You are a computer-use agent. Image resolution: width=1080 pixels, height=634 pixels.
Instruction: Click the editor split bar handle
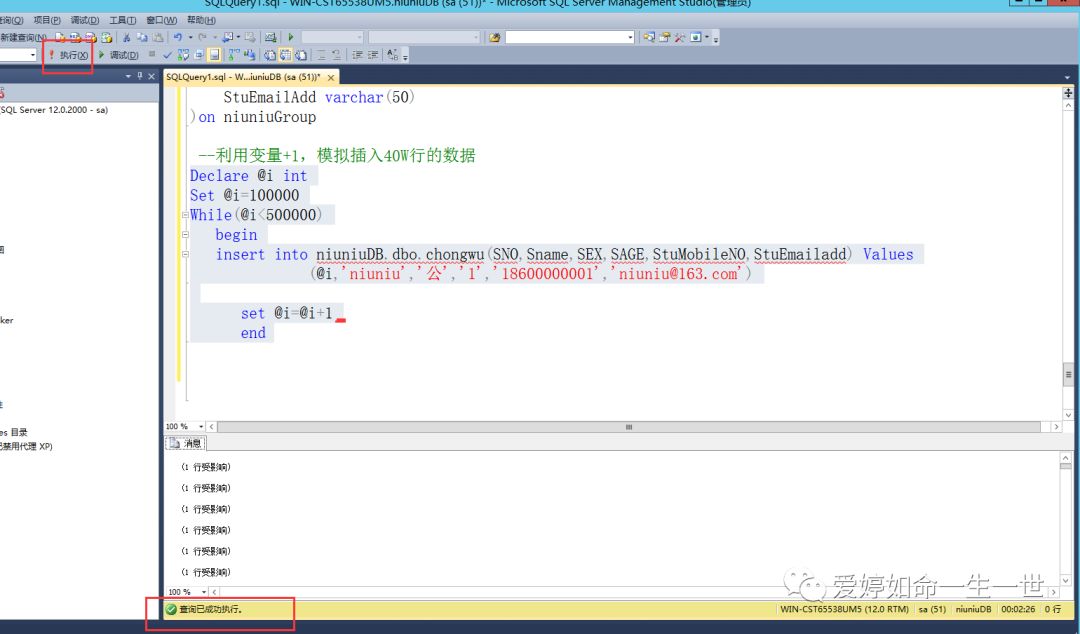[1068, 92]
